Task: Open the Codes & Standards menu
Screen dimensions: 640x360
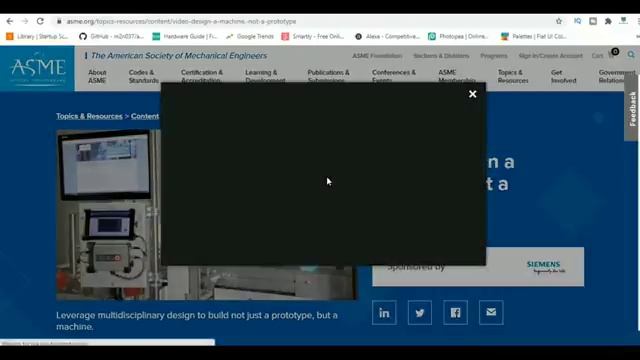Action: point(144,76)
